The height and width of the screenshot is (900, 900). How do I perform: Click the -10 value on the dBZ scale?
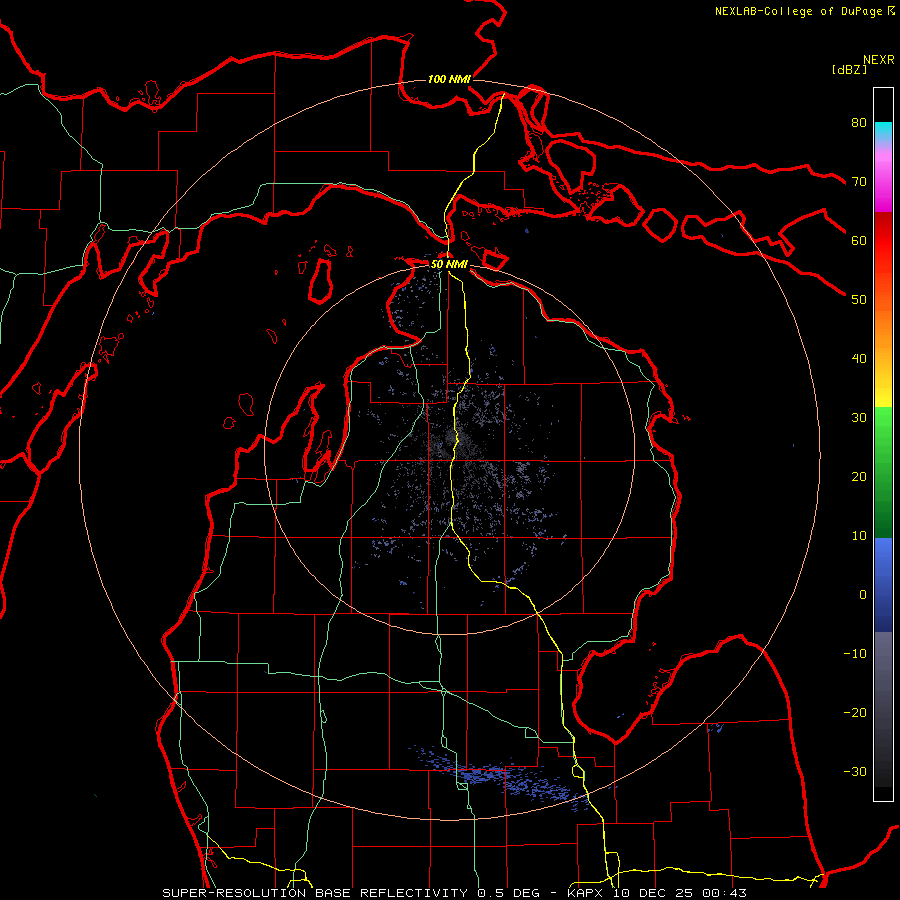[x=855, y=654]
